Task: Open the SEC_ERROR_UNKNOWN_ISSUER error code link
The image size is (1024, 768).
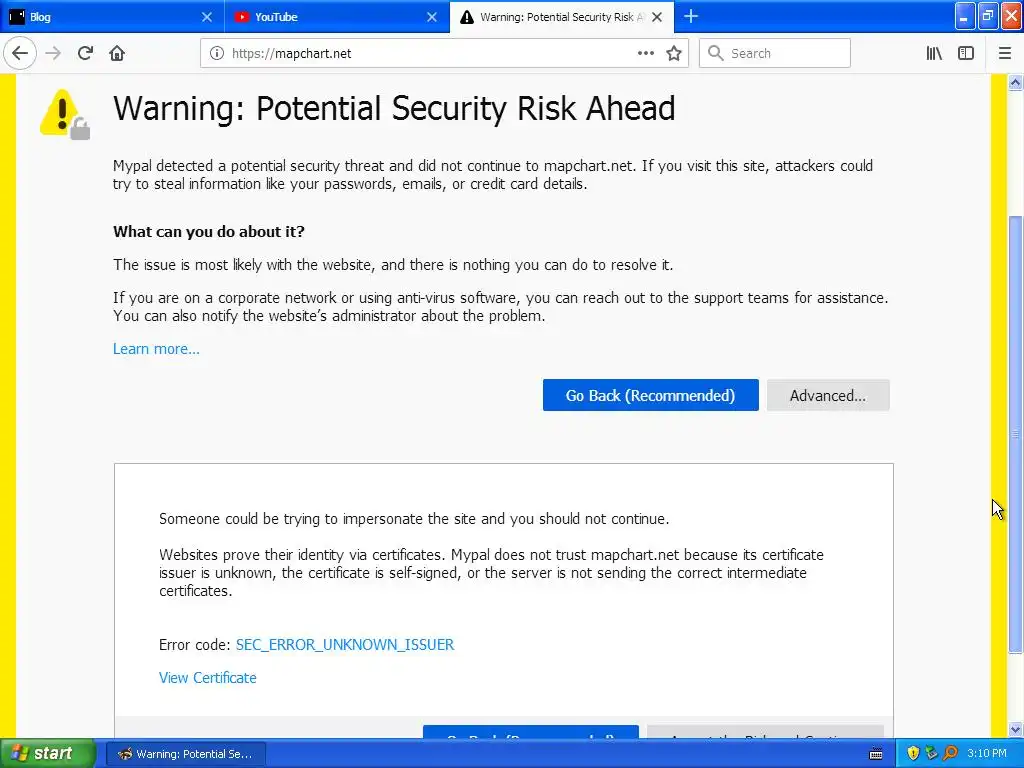Action: click(345, 645)
